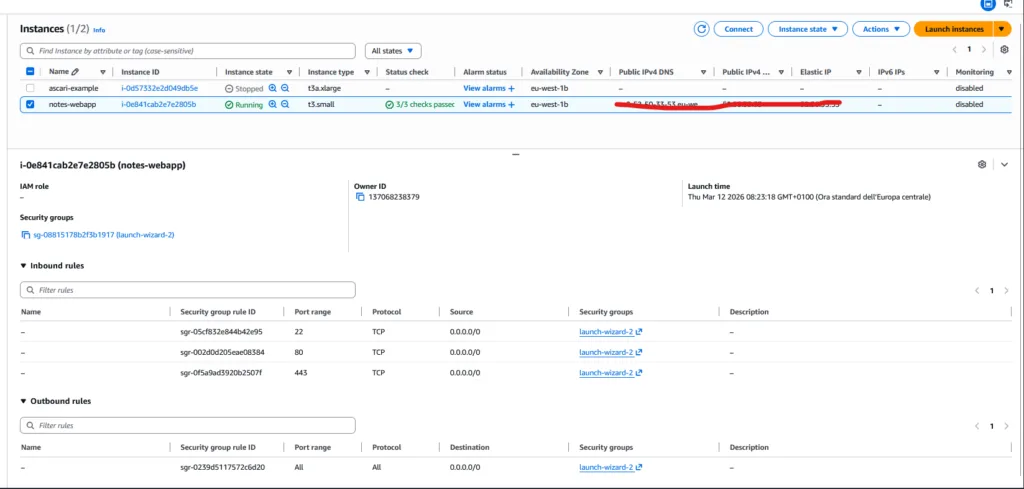
Task: Expand the Actions dropdown menu
Action: pyautogui.click(x=881, y=29)
